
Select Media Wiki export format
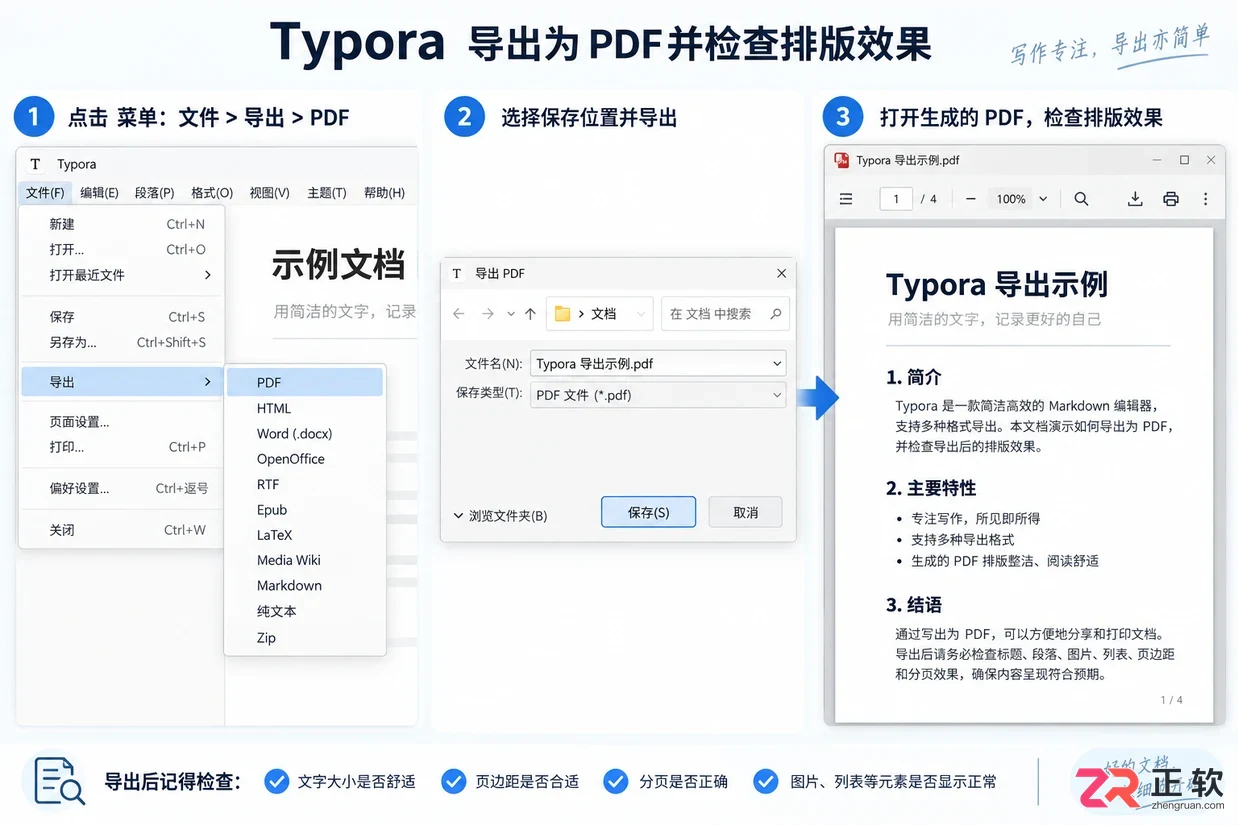305,560
